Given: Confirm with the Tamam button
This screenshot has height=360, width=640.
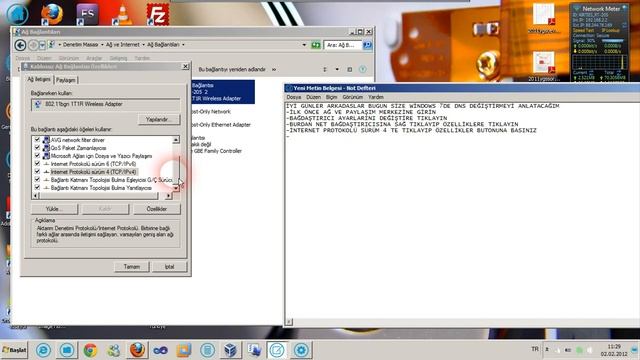Looking at the screenshot, I should click(x=131, y=267).
